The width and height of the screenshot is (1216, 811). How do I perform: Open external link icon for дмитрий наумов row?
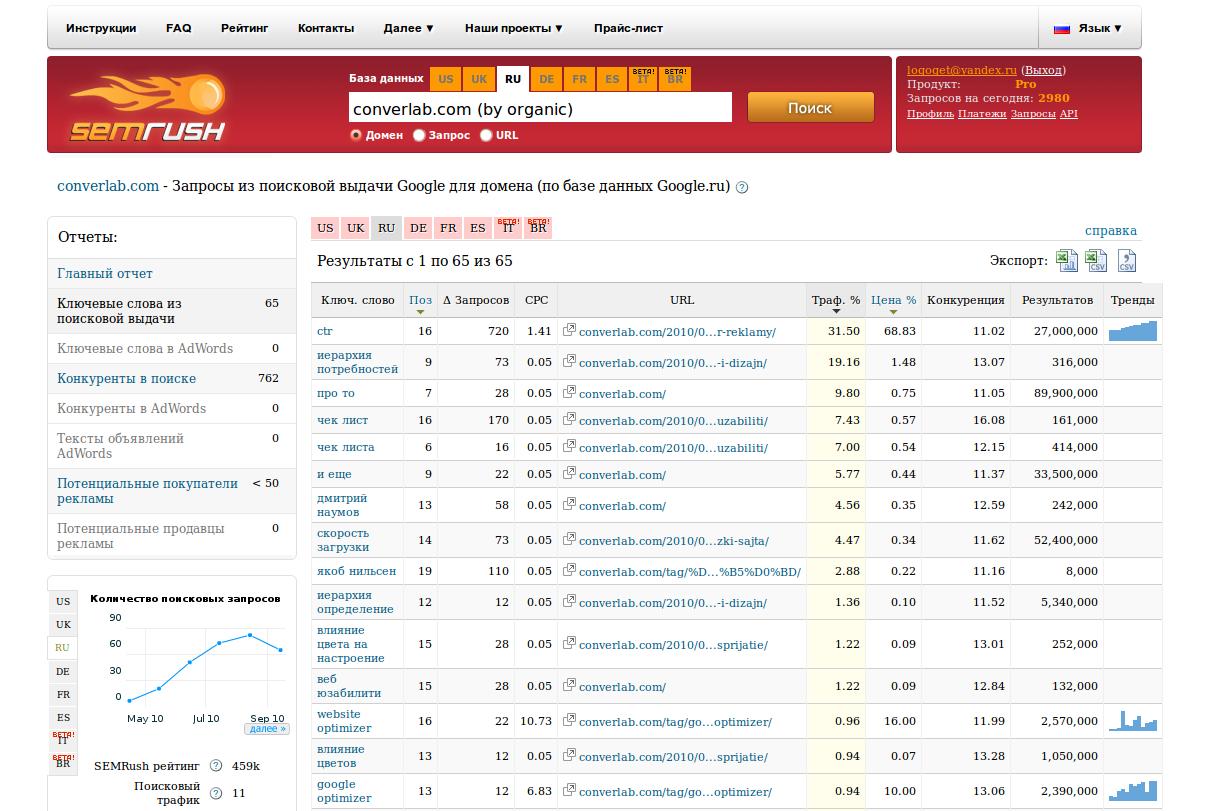pos(569,504)
